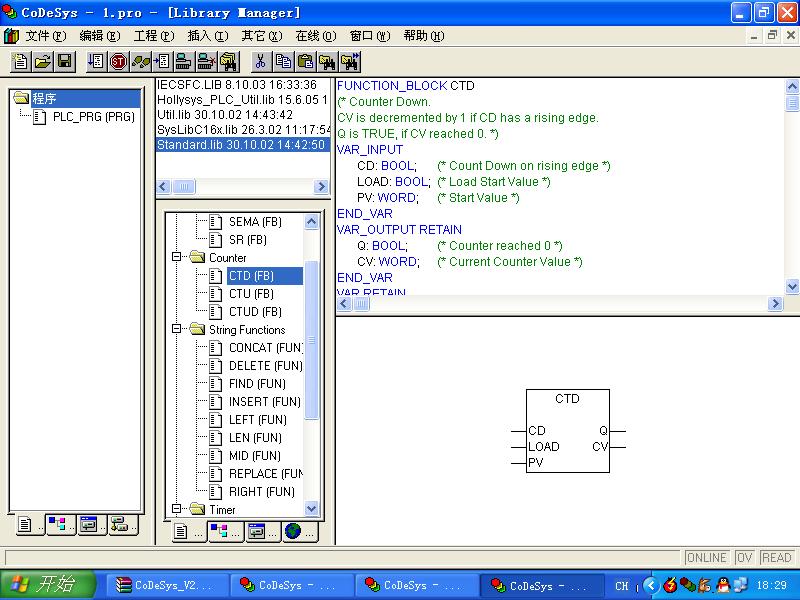
Task: Open the 其它(X) menu
Action: 262,36
